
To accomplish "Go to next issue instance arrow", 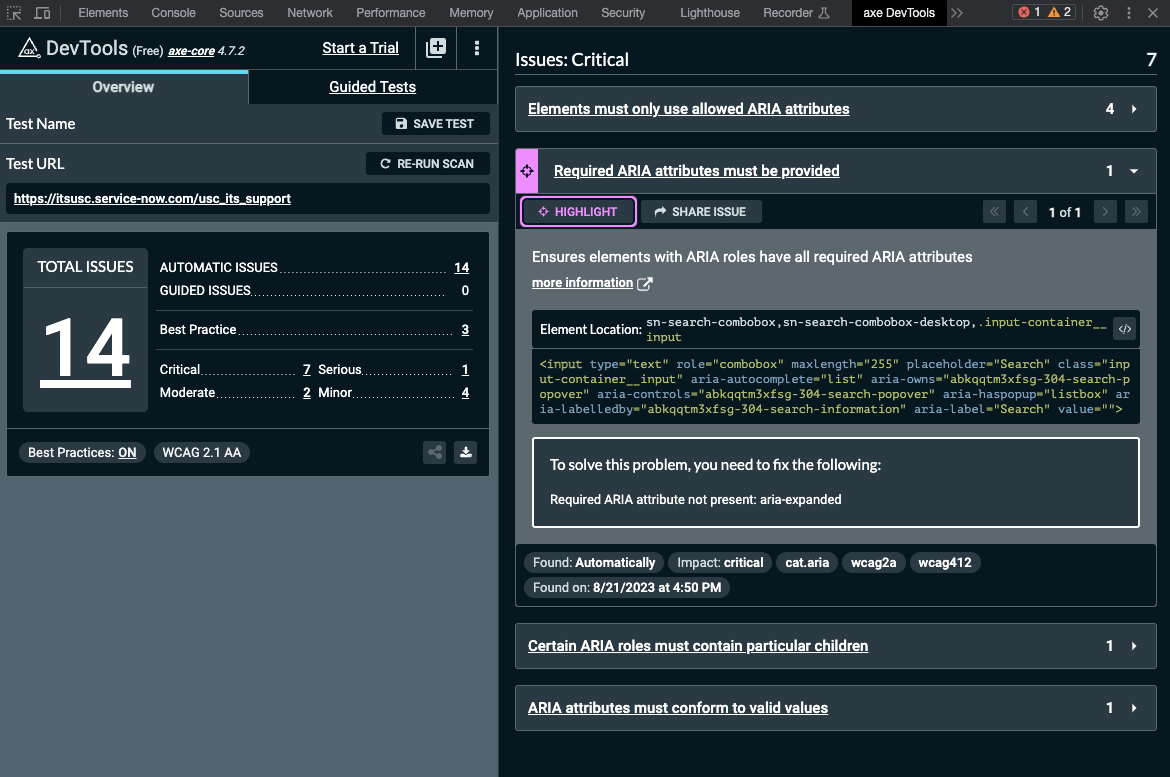I will click(x=1105, y=212).
